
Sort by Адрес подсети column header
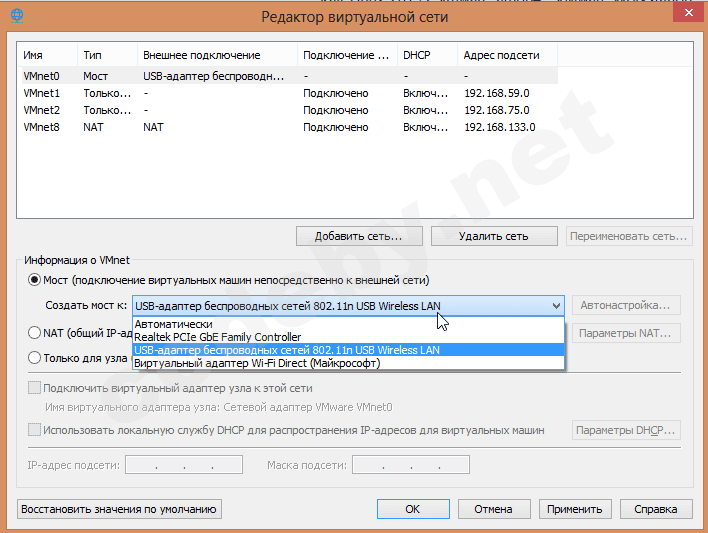[508, 55]
